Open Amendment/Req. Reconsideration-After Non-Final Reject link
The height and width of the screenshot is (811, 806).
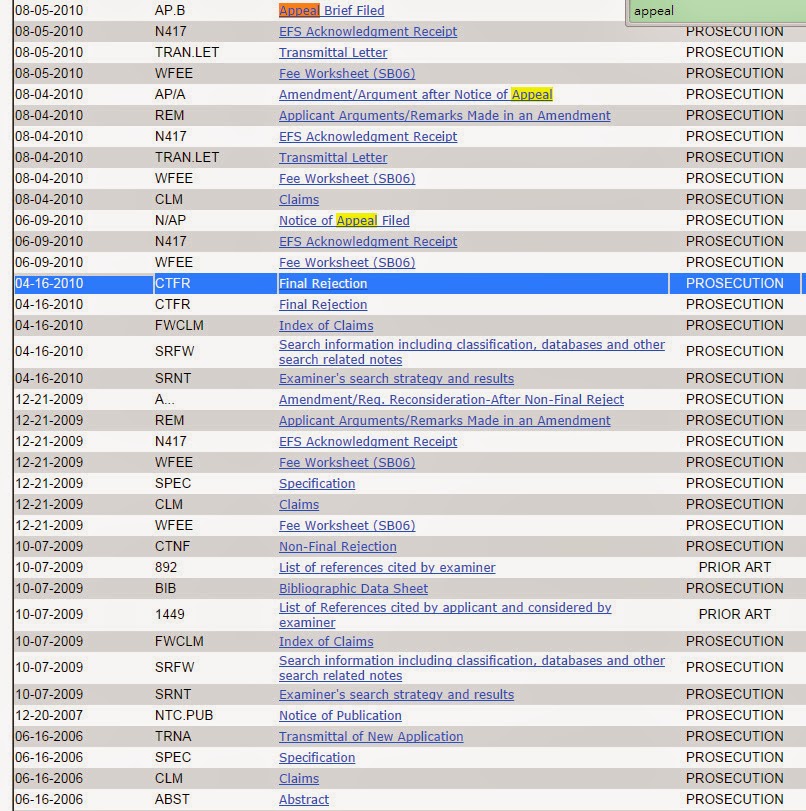click(451, 400)
